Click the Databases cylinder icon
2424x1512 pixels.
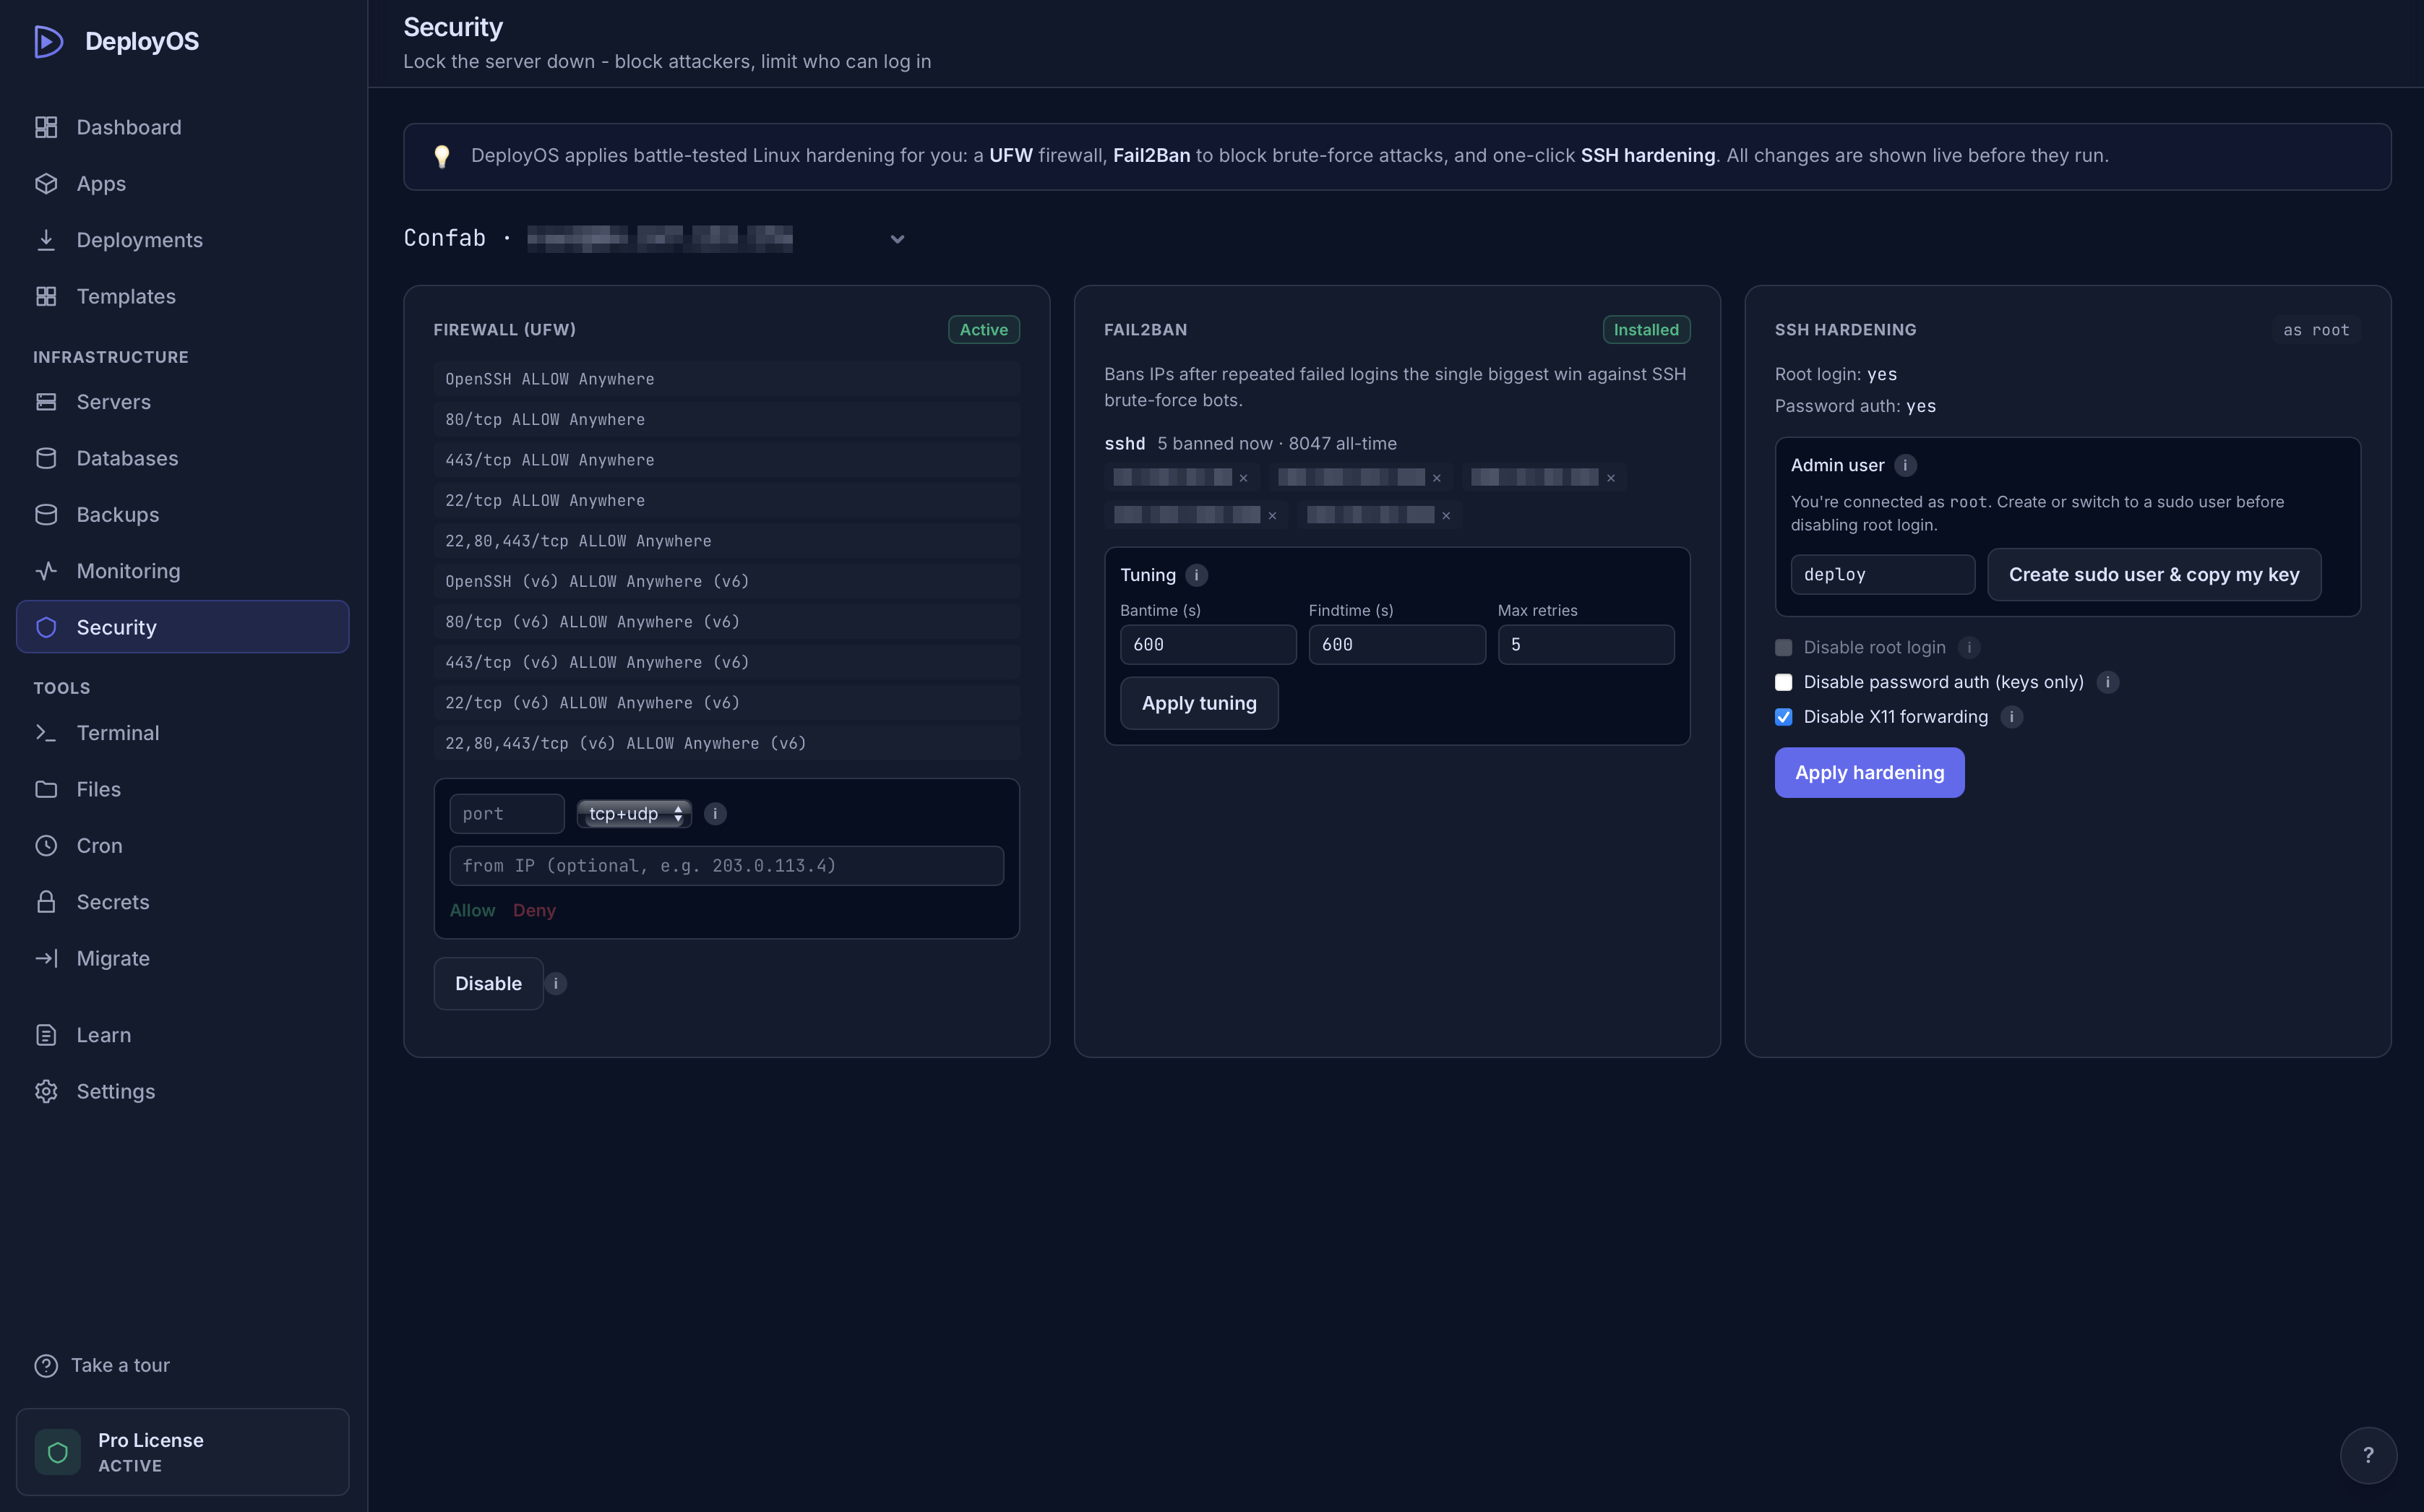click(46, 458)
